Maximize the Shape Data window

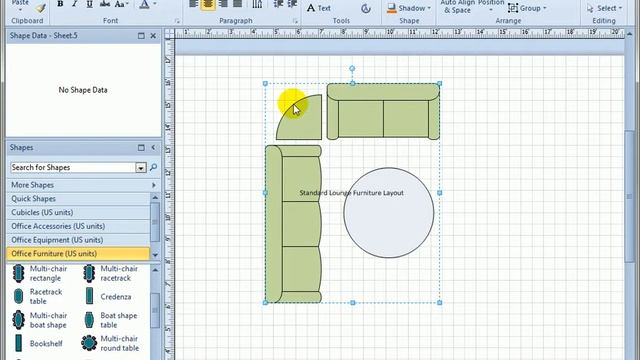coord(141,36)
